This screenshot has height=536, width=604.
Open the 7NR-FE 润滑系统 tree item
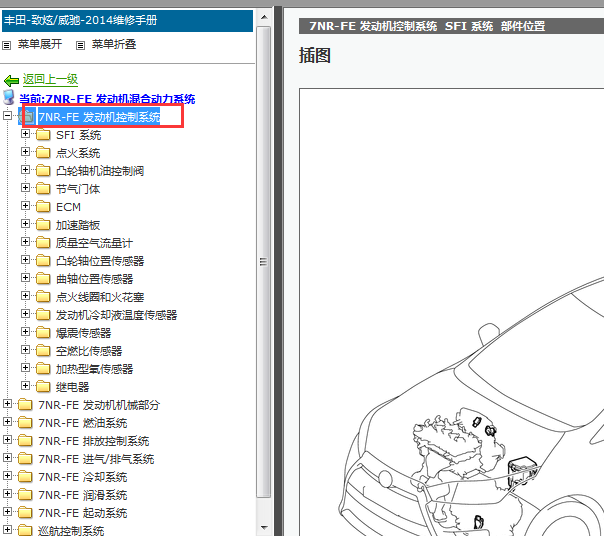(82, 495)
